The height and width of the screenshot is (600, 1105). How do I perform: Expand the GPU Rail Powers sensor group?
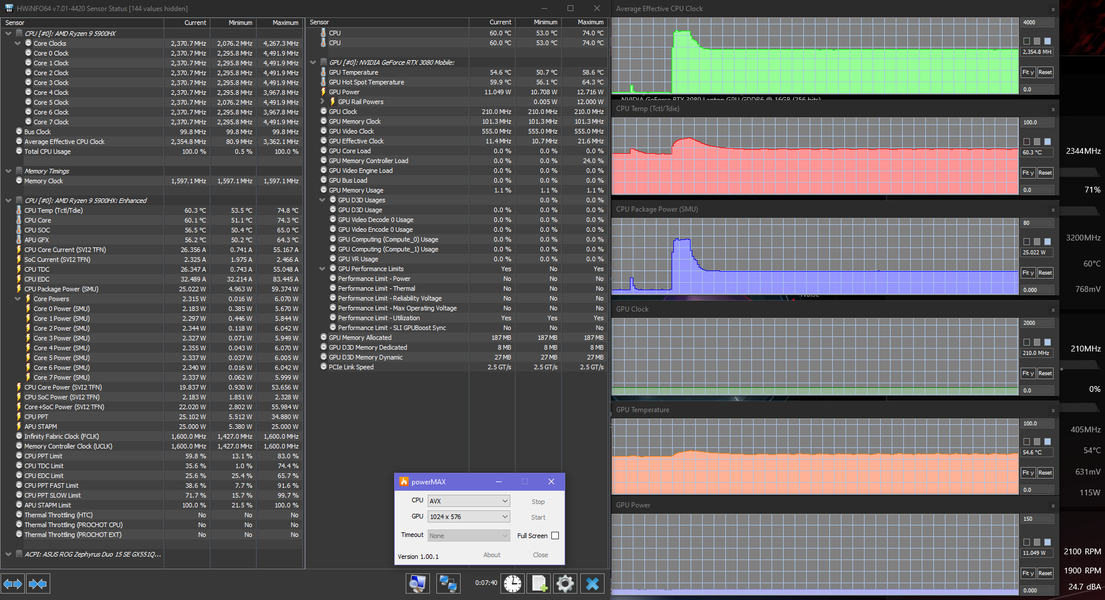[x=323, y=102]
